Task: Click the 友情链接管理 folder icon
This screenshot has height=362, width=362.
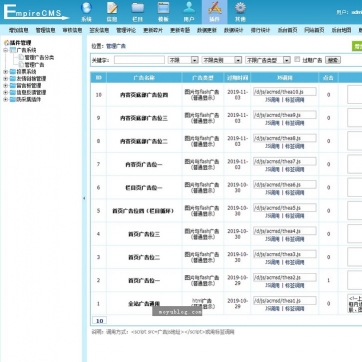Action: [13, 79]
